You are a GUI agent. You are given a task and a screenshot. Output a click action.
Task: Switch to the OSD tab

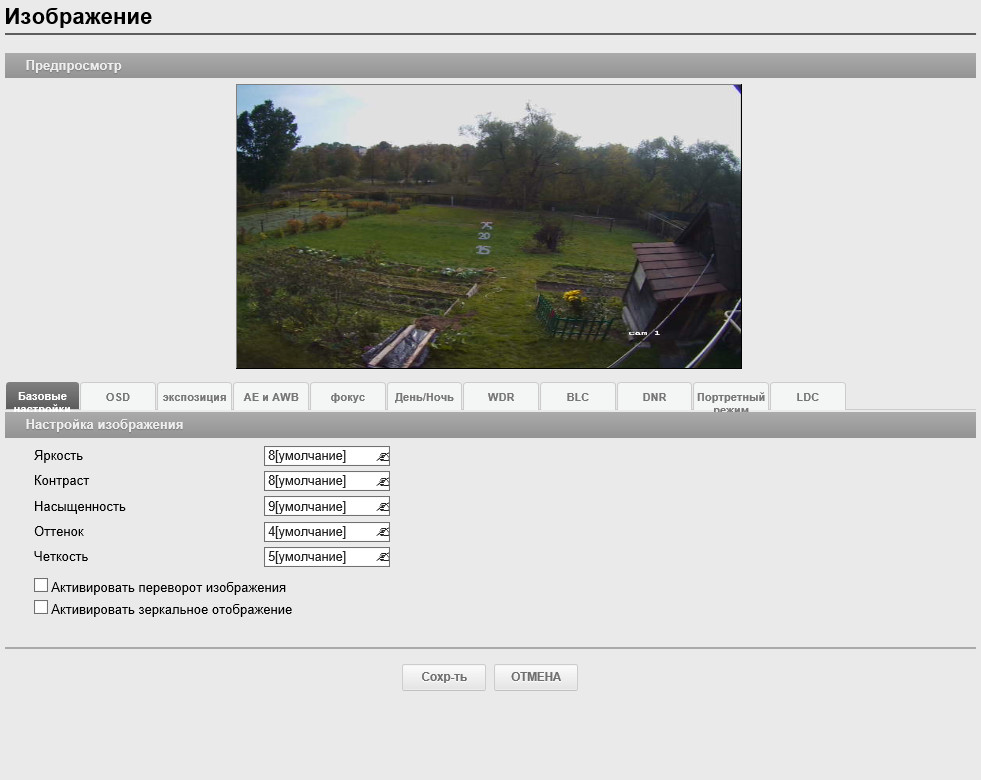[118, 397]
